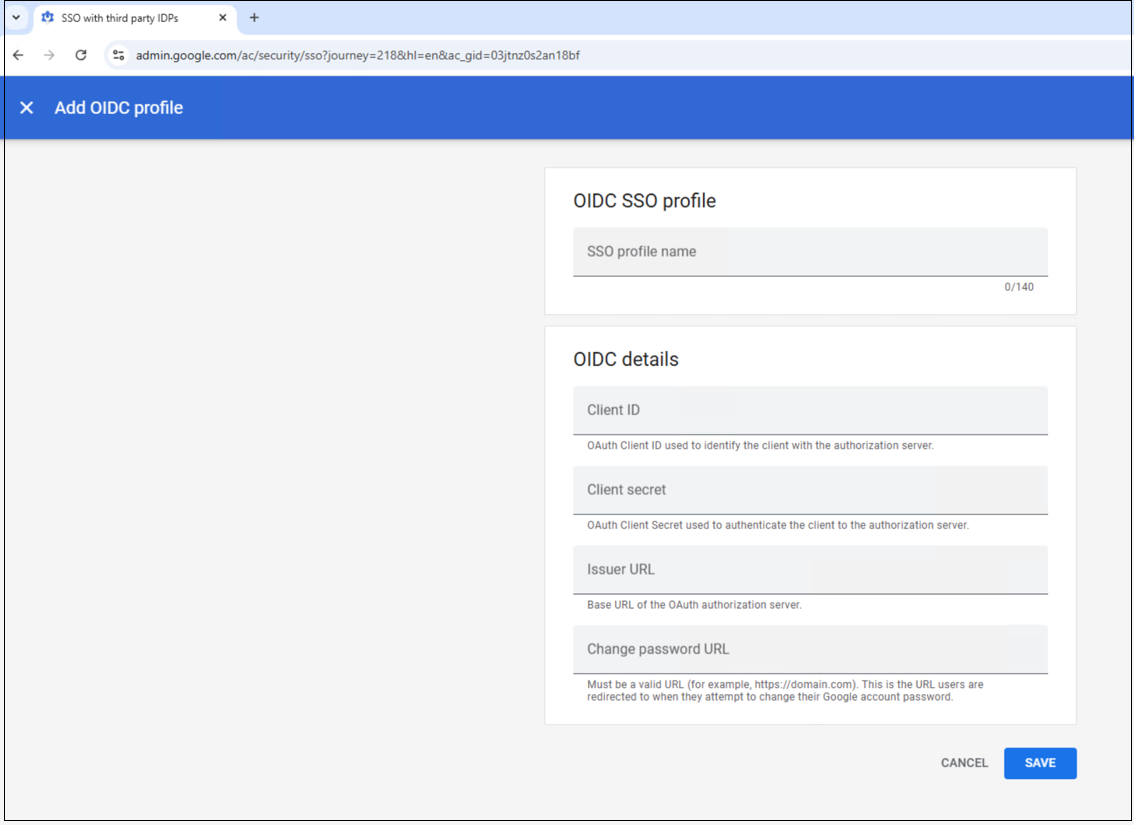The height and width of the screenshot is (825, 1134).
Task: Click the OIDC details heading
Action: tap(626, 359)
